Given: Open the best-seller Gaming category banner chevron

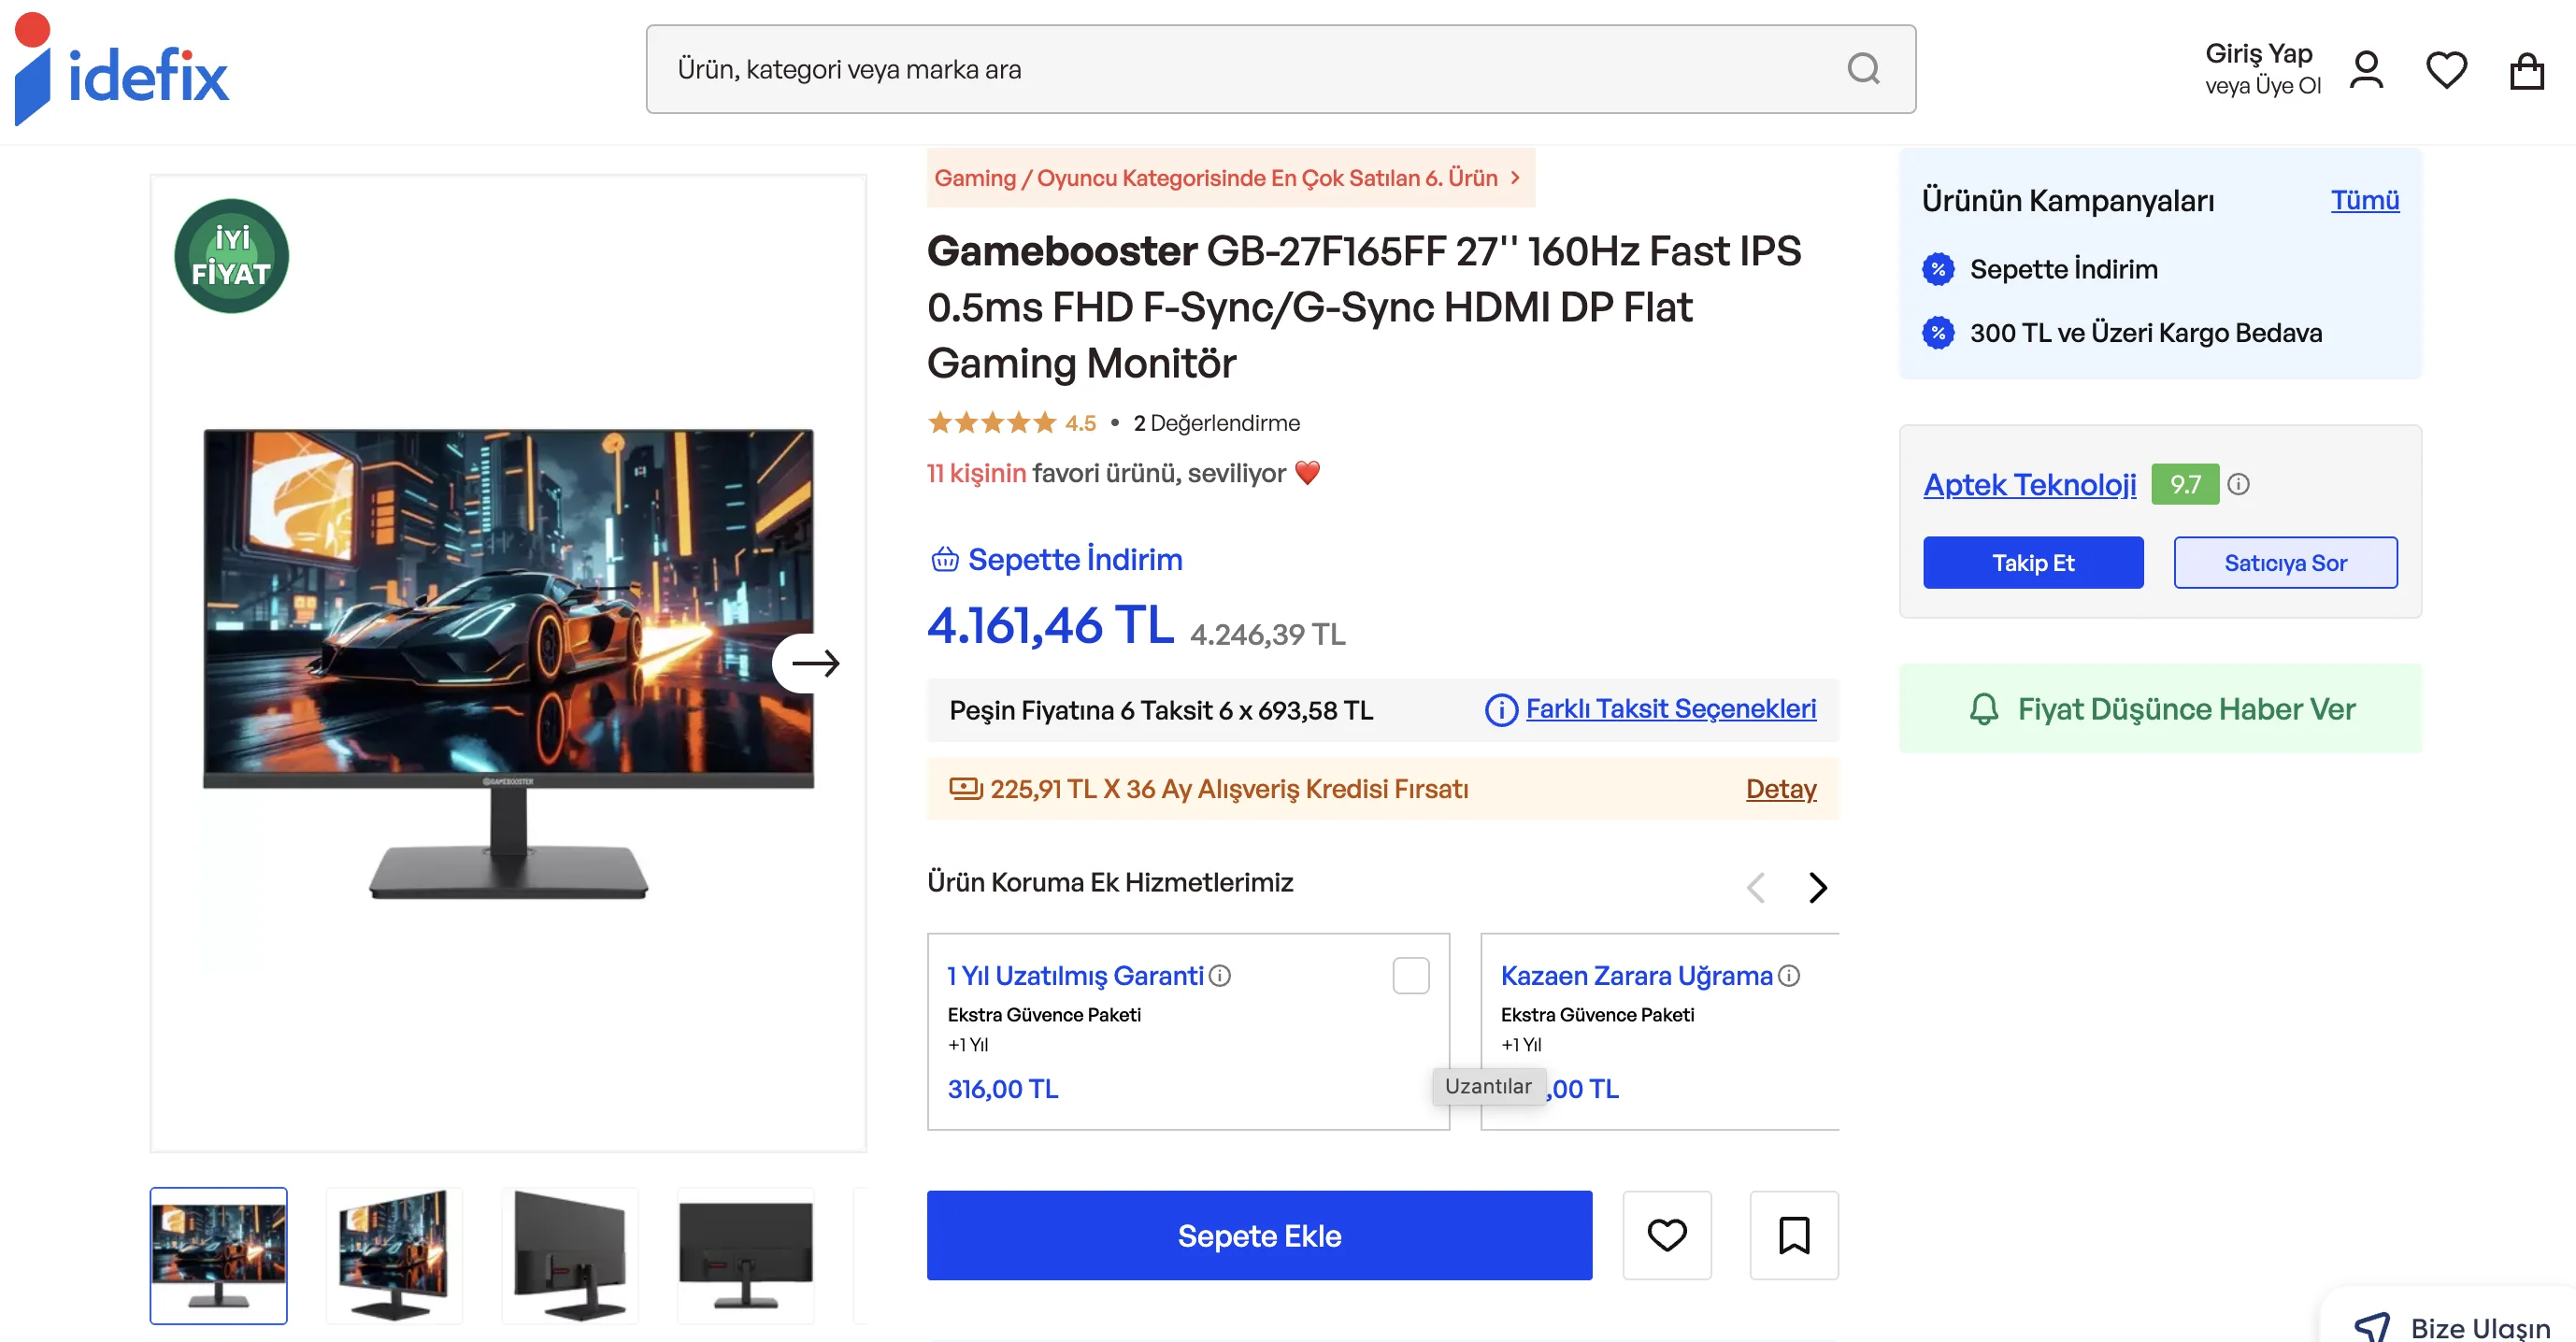Looking at the screenshot, I should point(1515,178).
